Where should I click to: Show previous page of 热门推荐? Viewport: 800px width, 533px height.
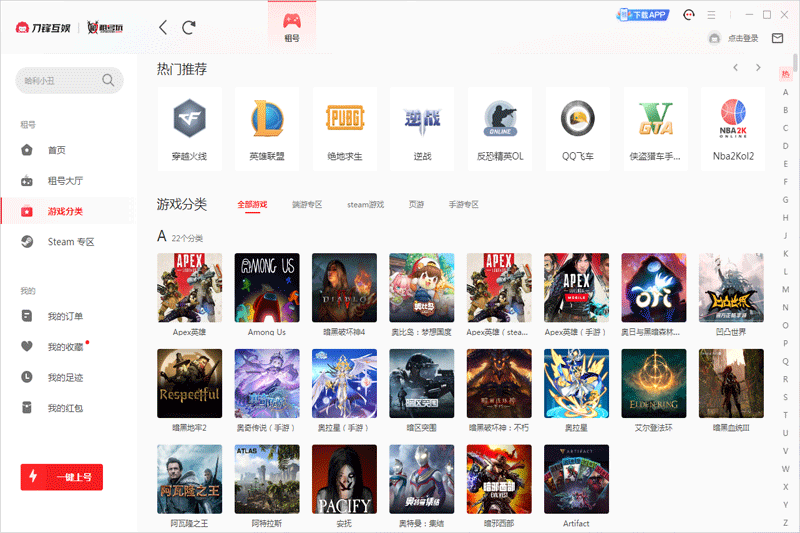pos(736,68)
